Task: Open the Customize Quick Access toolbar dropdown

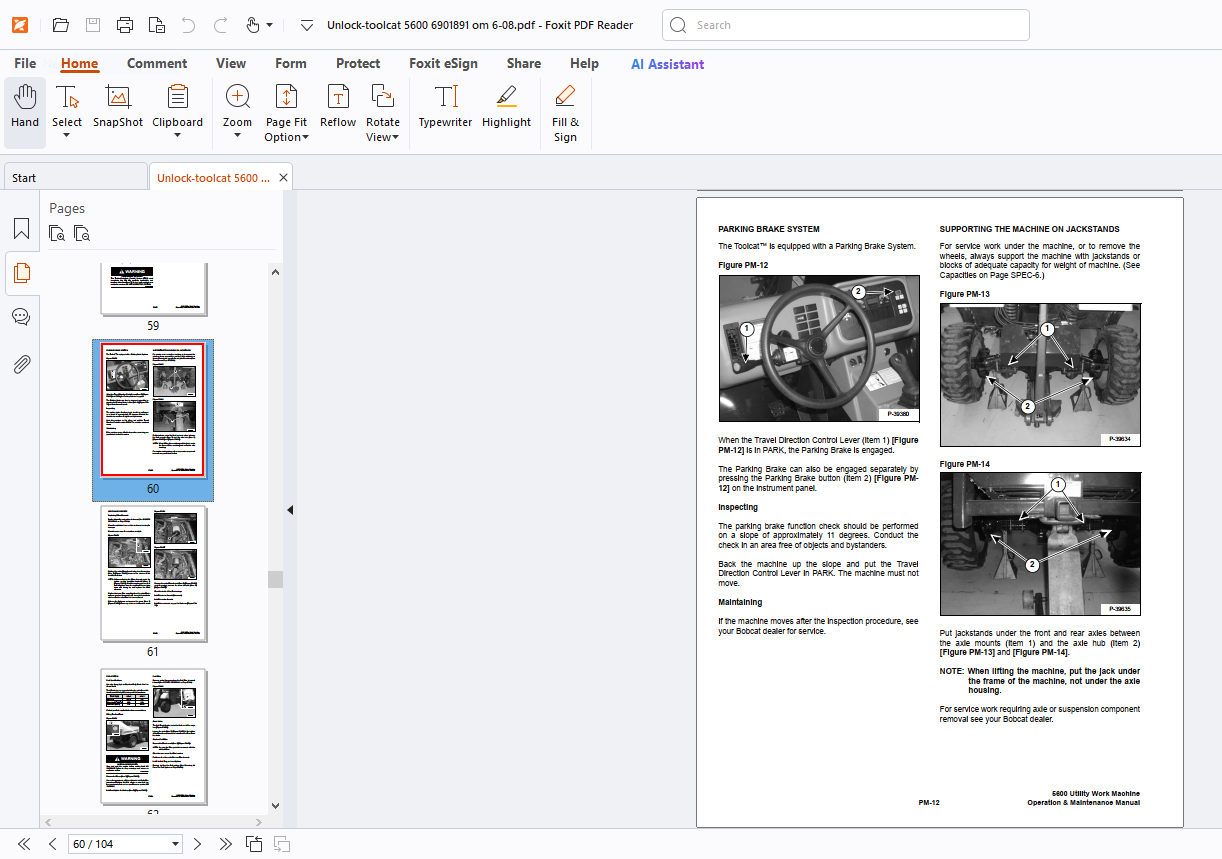Action: coord(307,25)
